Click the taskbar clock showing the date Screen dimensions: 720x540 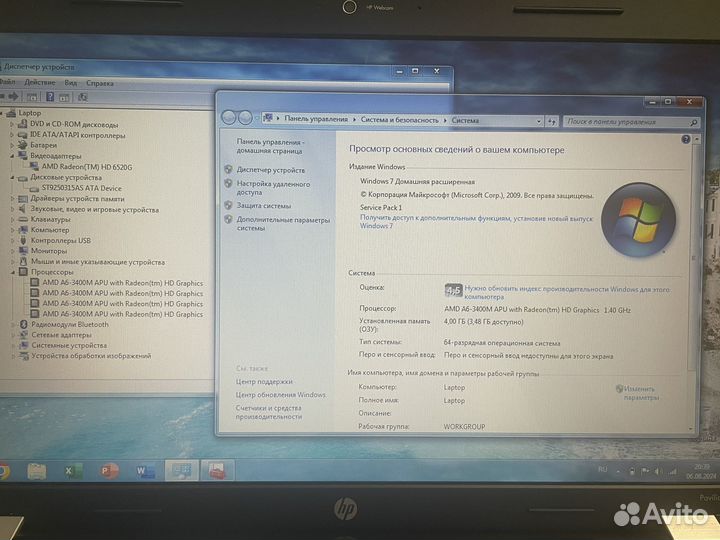coord(703,472)
